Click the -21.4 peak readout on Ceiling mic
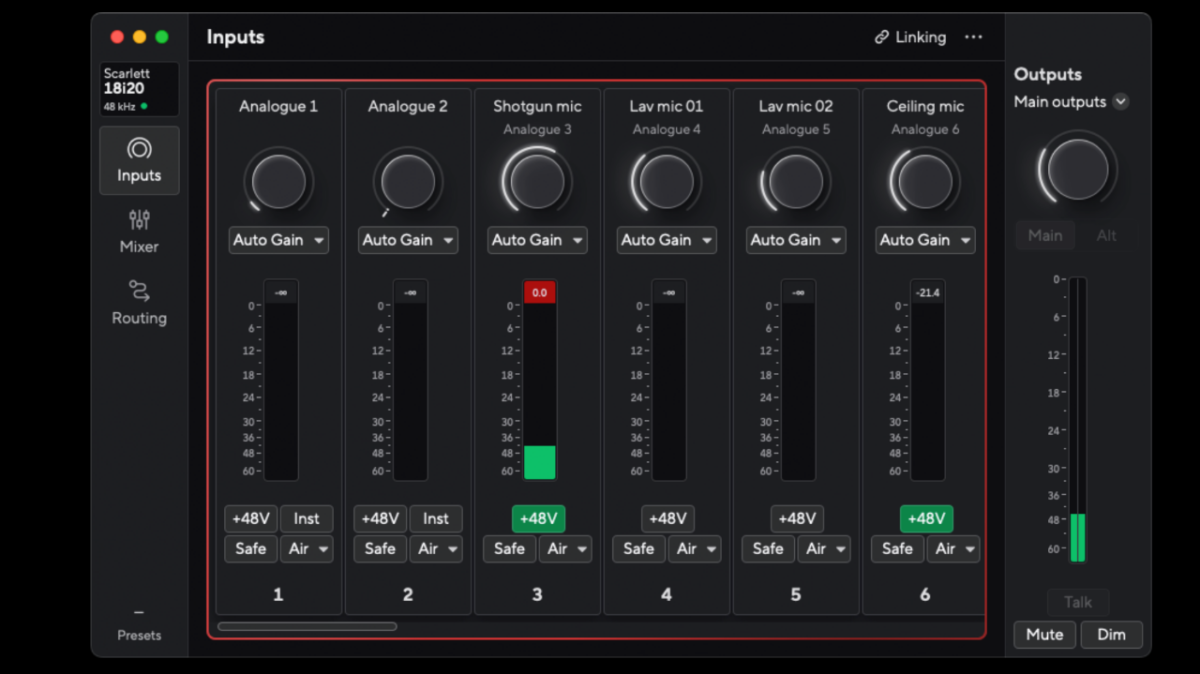Screen dimensions: 1200x674 point(927,292)
